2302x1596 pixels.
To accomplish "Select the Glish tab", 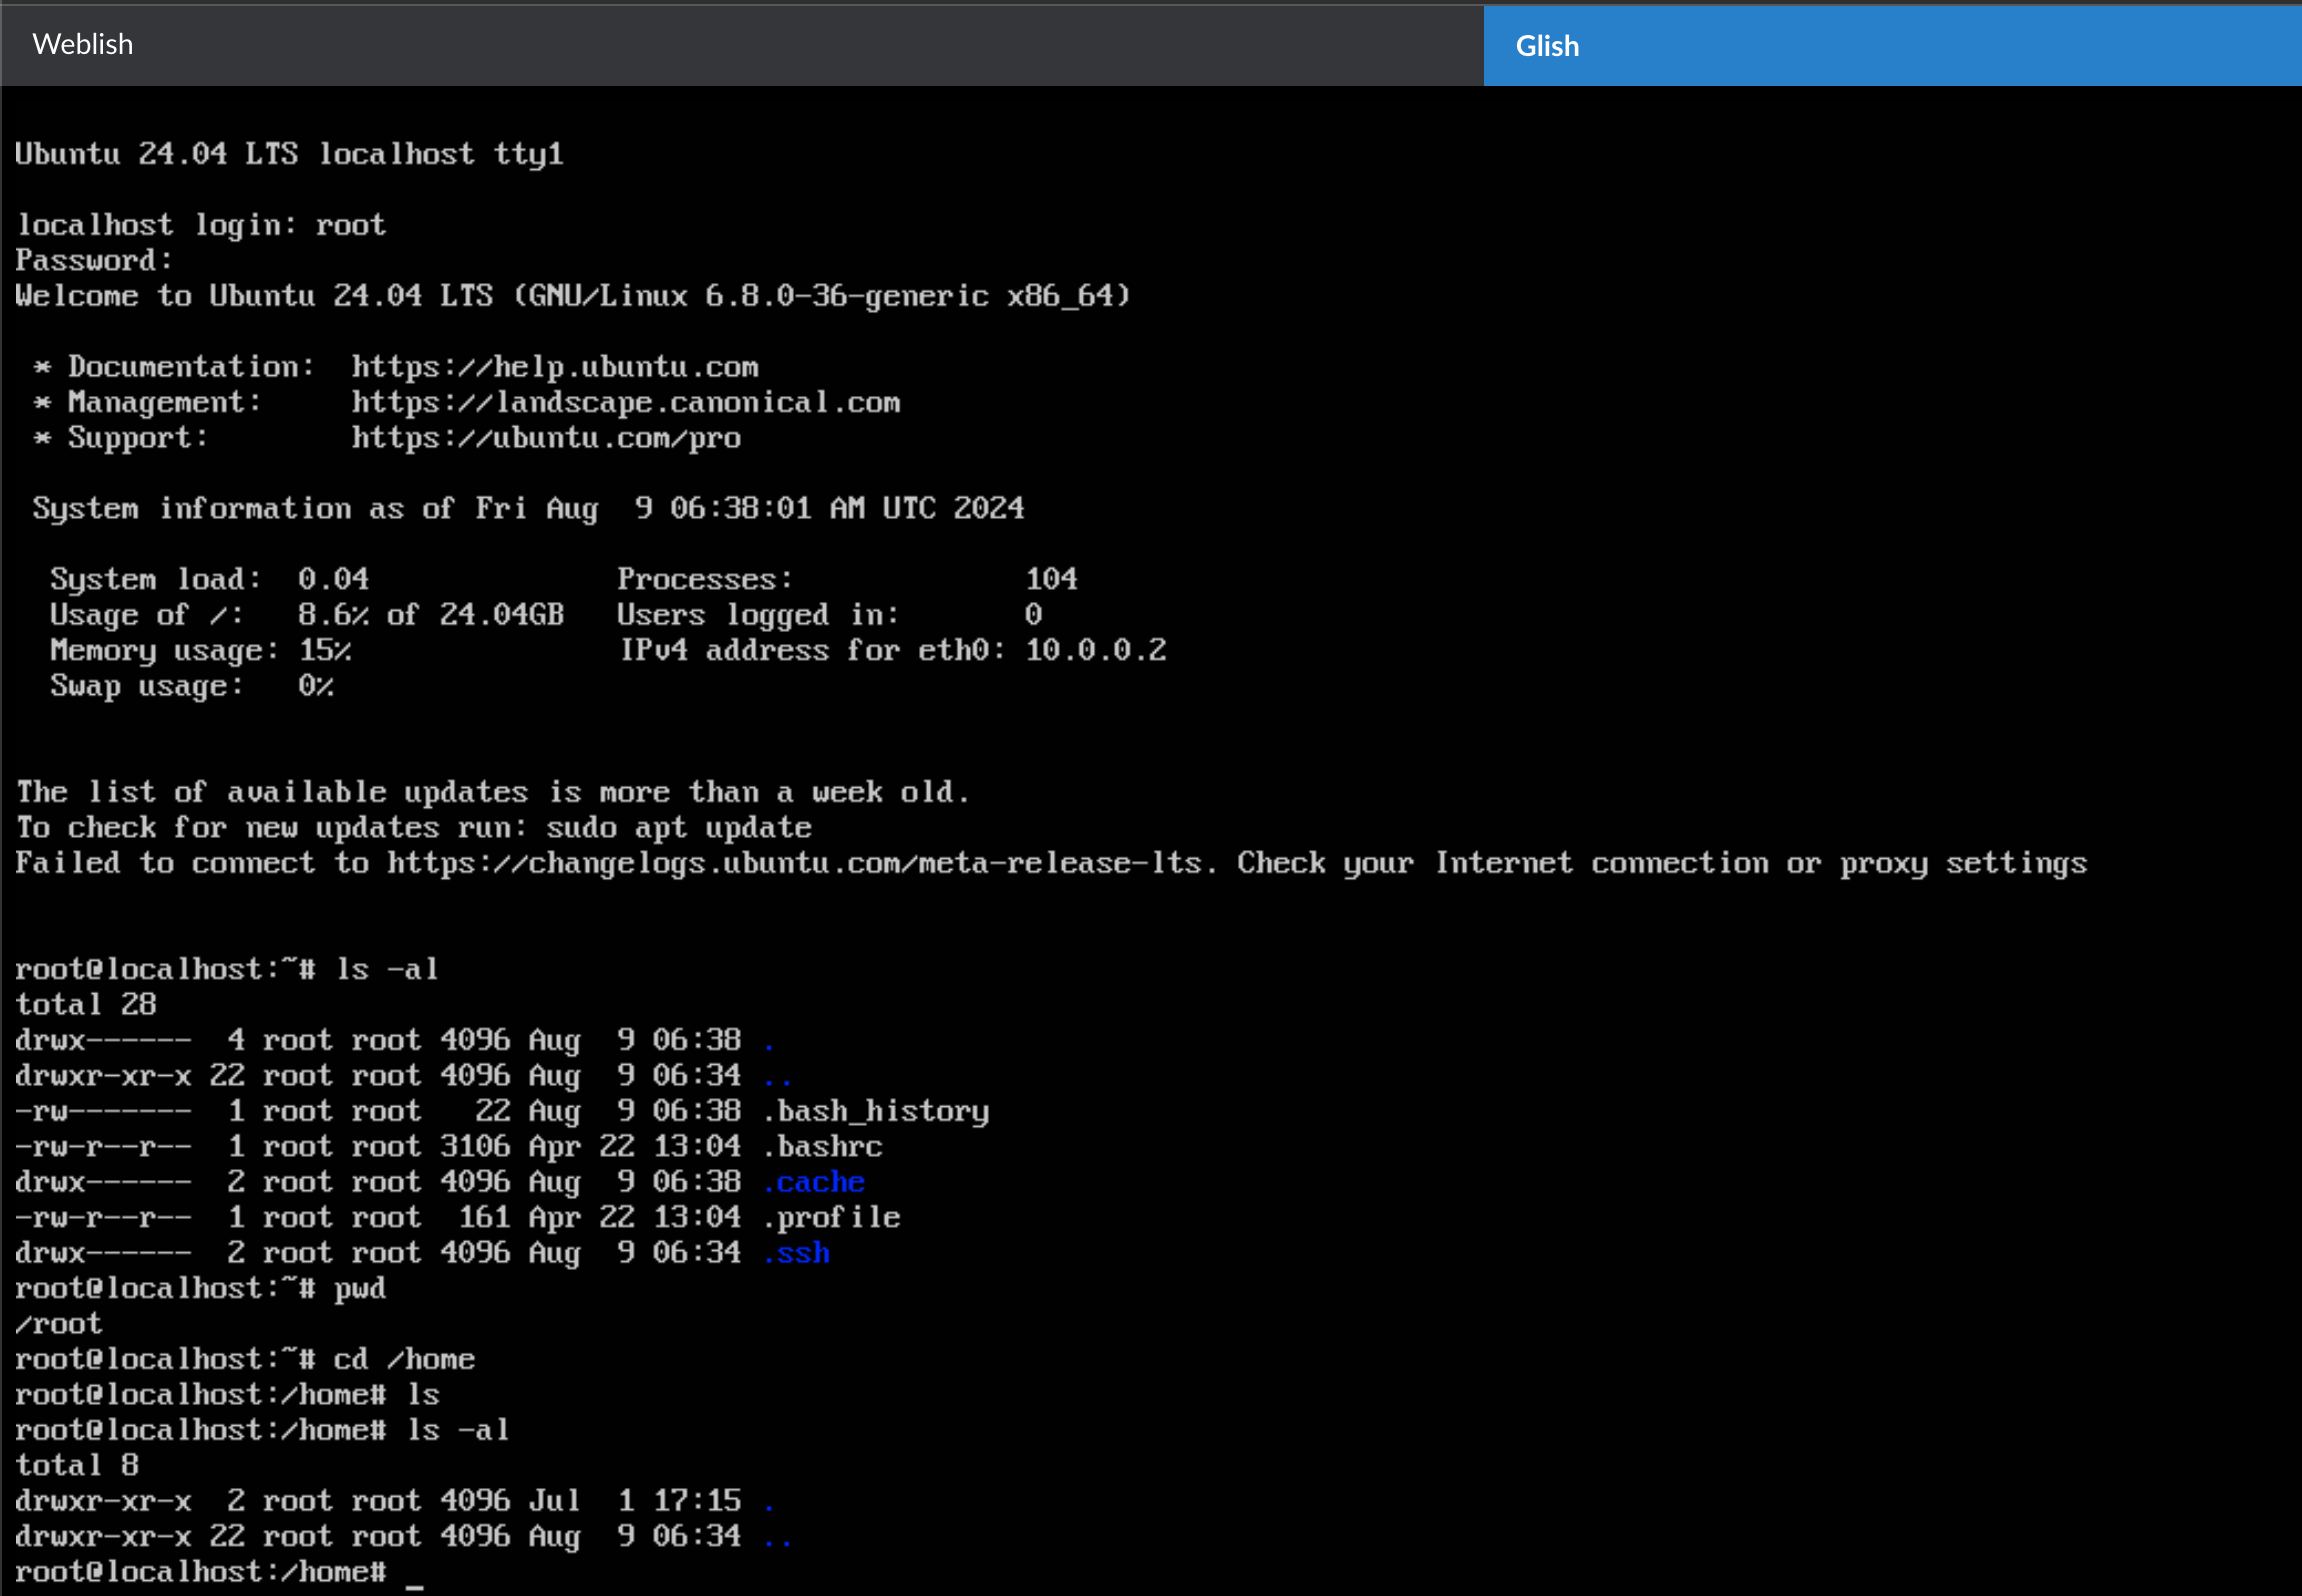I will click(x=1546, y=46).
